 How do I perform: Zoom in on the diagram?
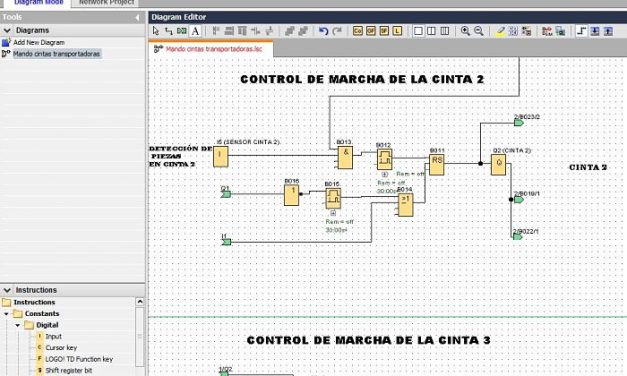tap(465, 31)
